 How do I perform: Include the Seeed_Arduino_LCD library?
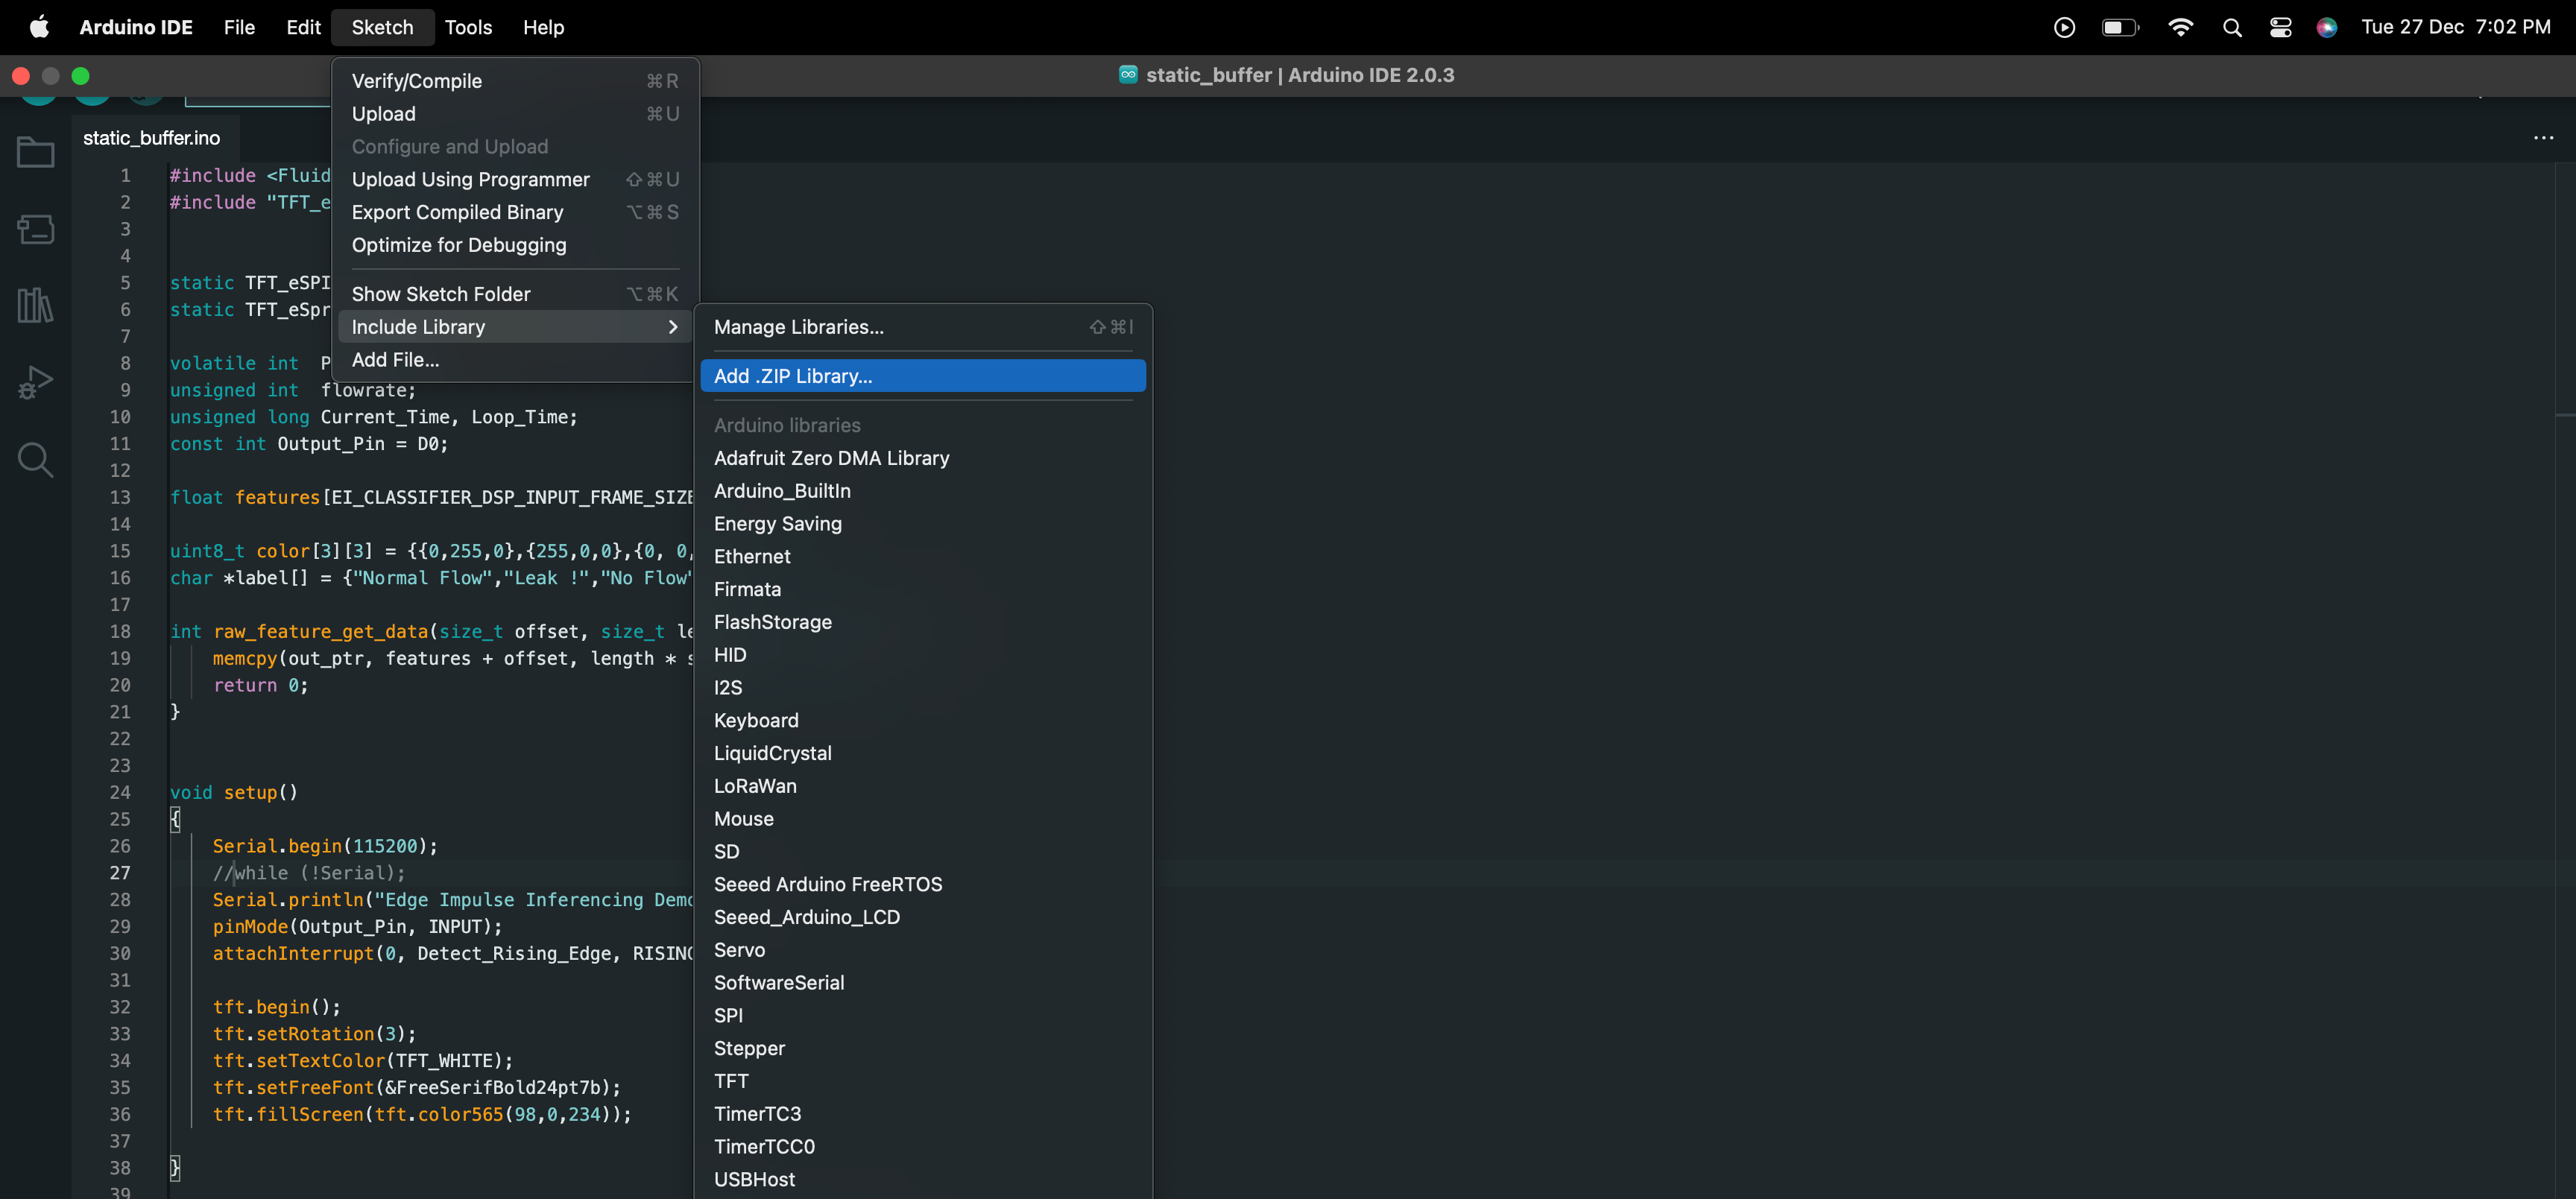[x=923, y=918]
